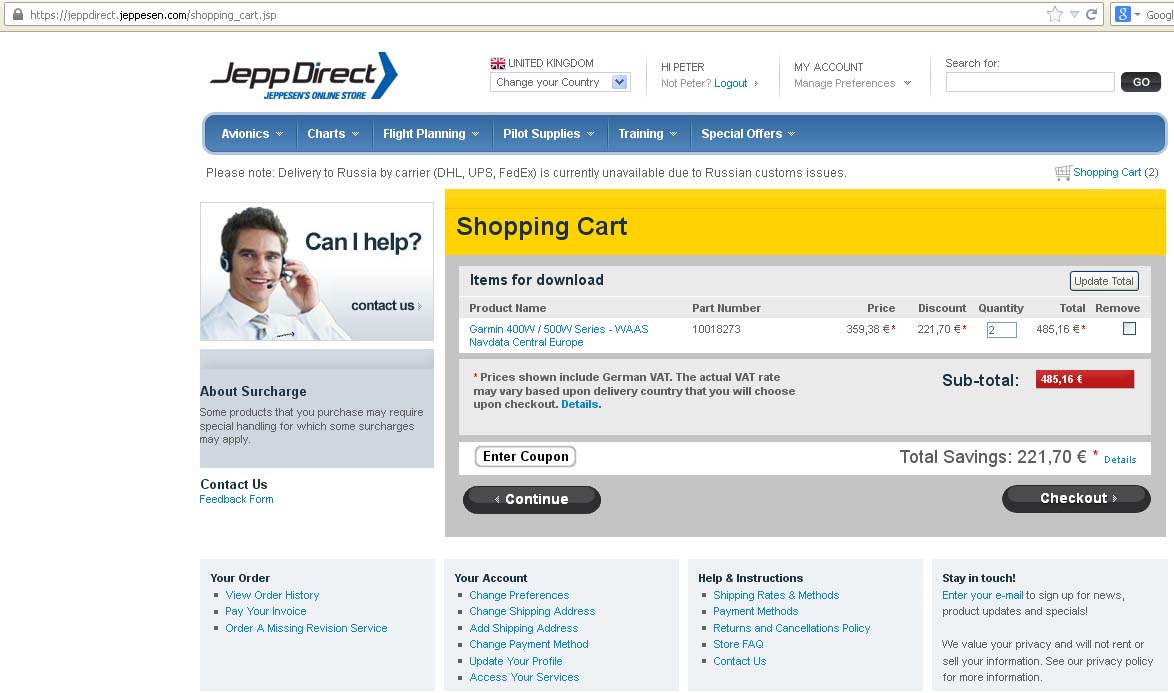1174x693 pixels.
Task: Click the JeppDirect logo
Action: [x=304, y=76]
